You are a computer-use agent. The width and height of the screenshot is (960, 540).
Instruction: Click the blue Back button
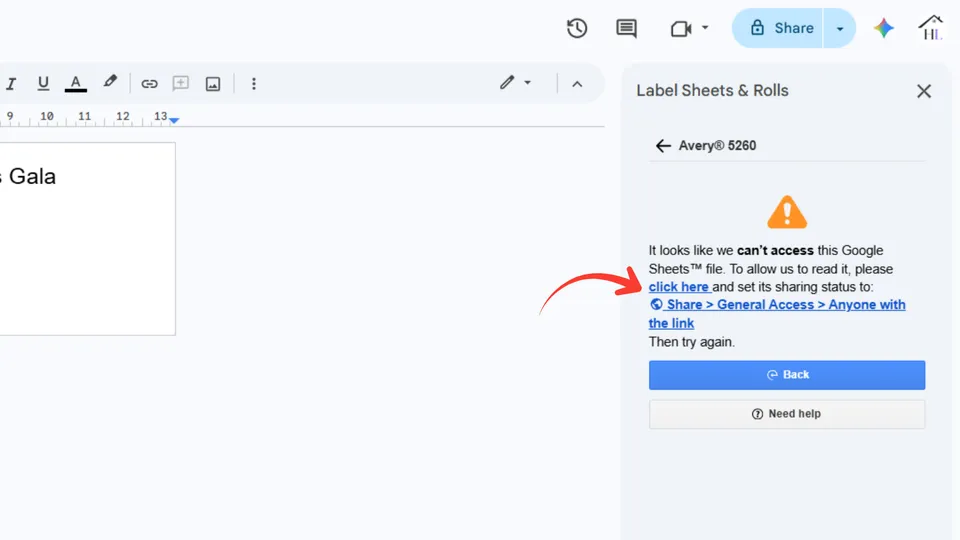[787, 375]
